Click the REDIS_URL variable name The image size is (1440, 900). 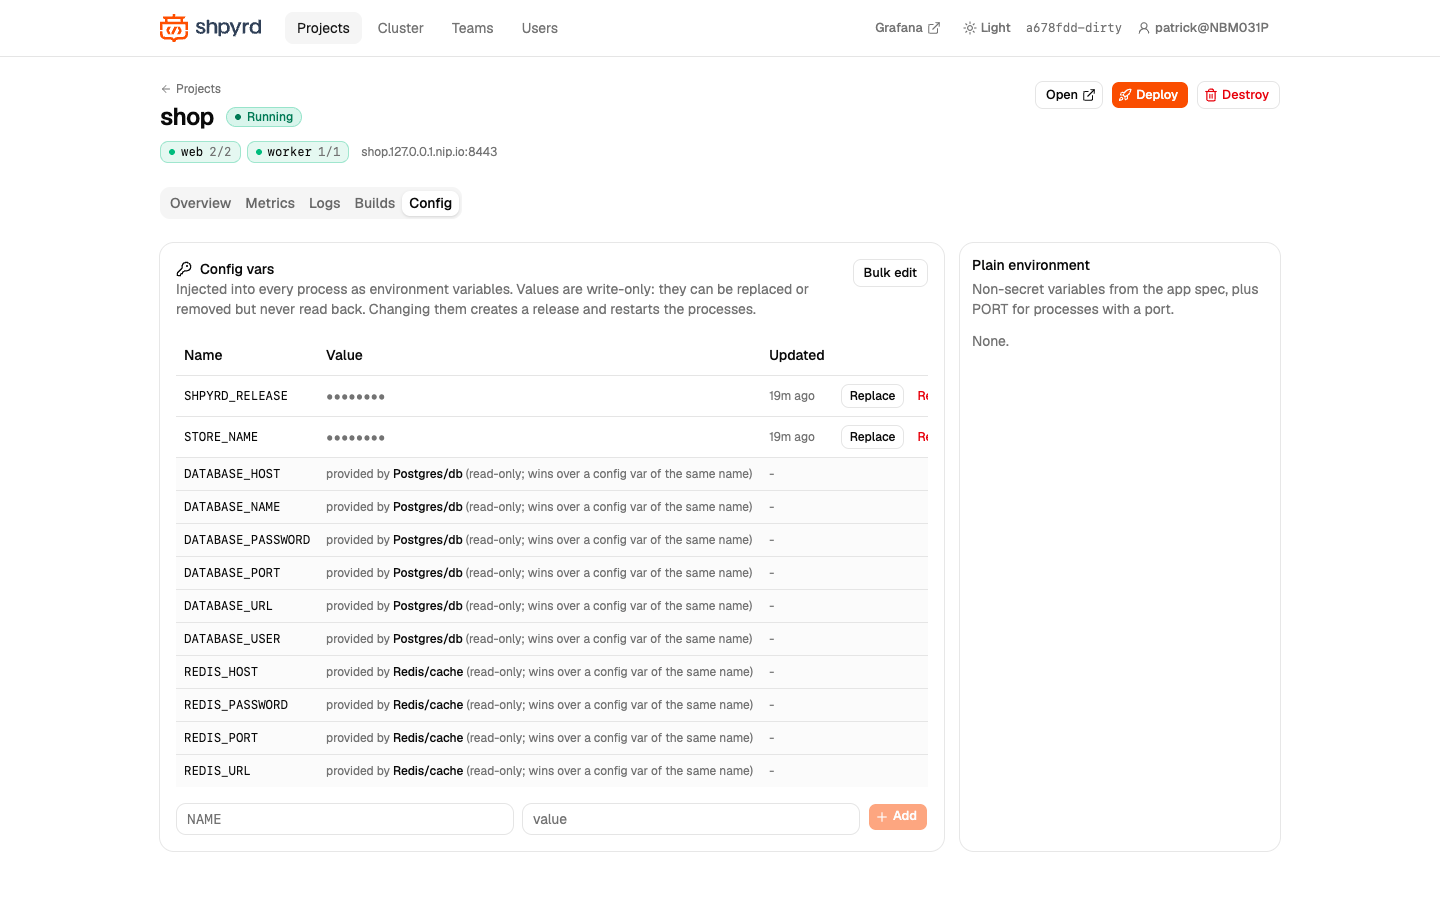217,771
